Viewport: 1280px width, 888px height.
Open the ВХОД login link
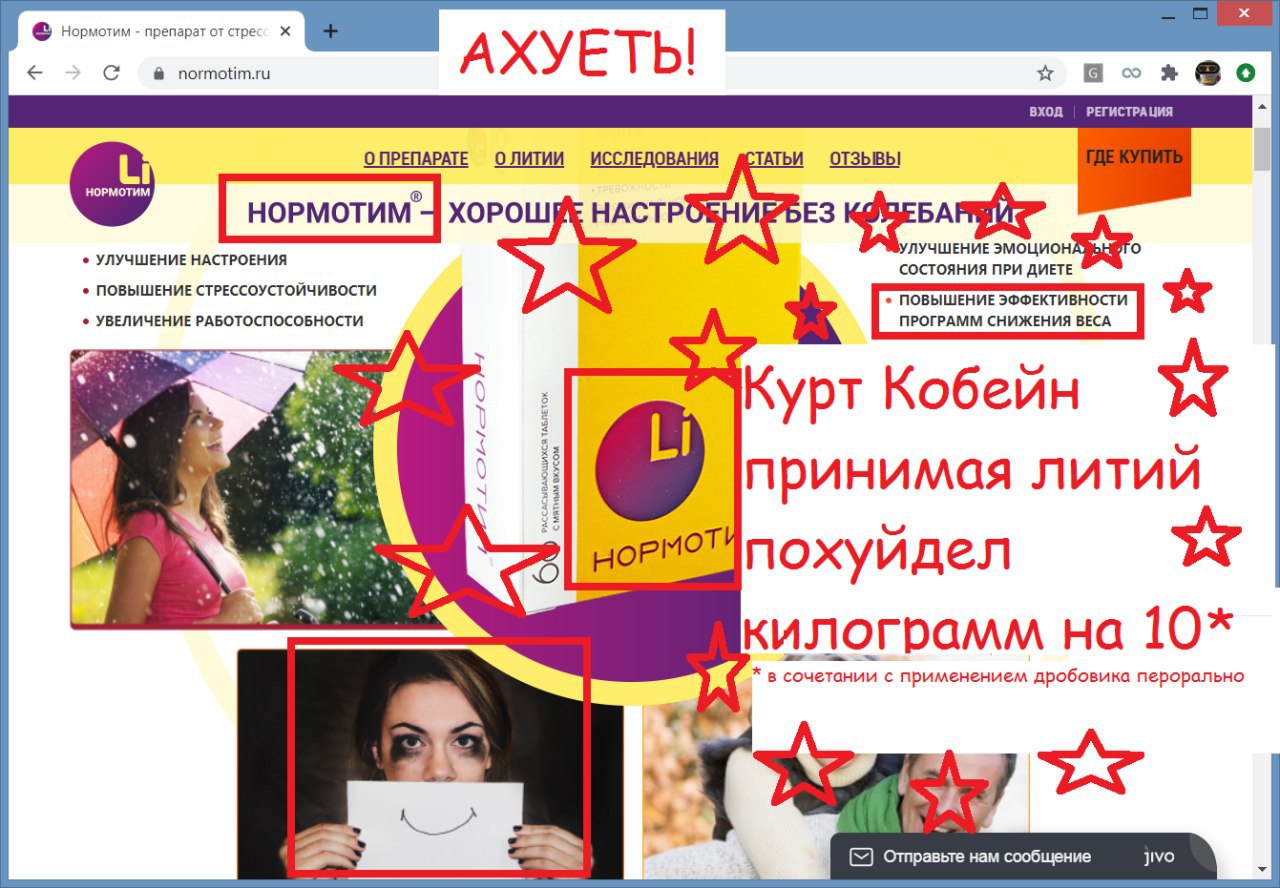tap(1046, 112)
